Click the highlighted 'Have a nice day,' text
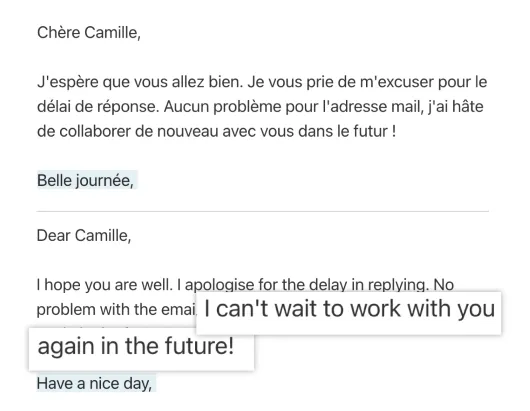The width and height of the screenshot is (530, 411). (94, 384)
